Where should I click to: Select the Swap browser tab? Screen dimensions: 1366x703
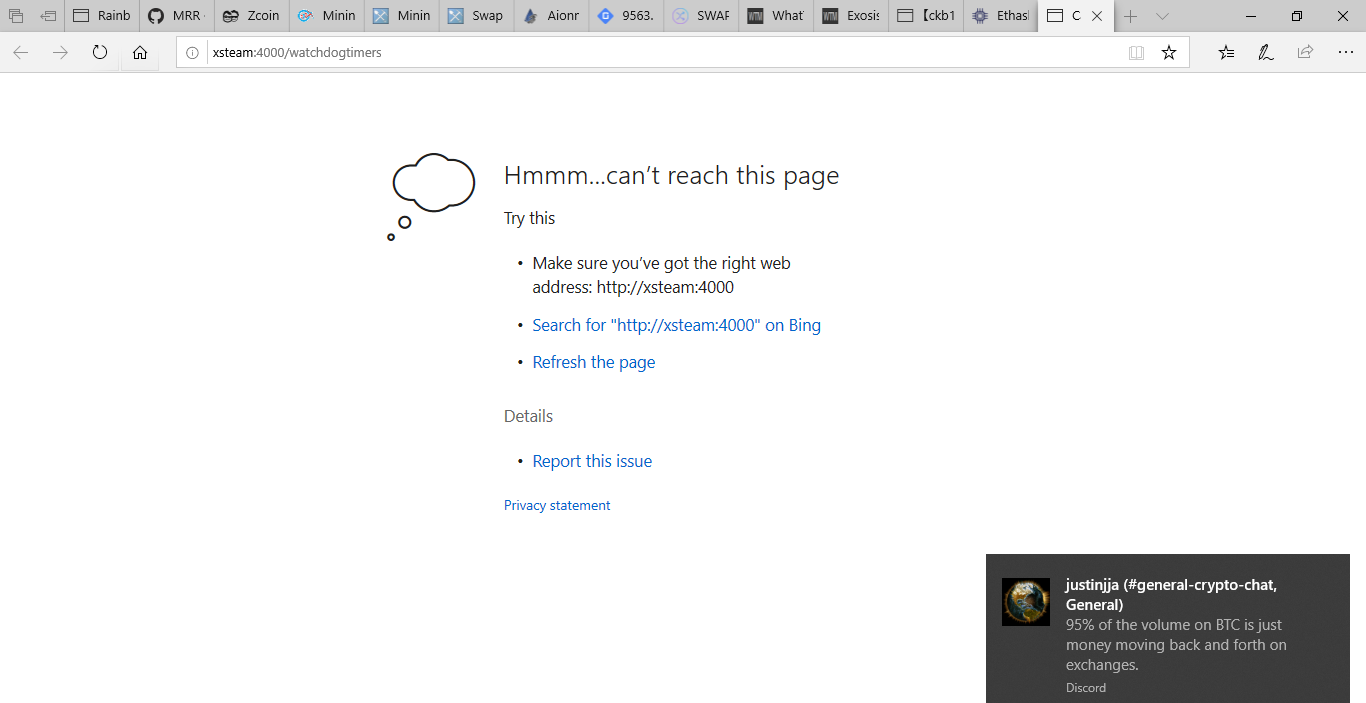click(476, 16)
